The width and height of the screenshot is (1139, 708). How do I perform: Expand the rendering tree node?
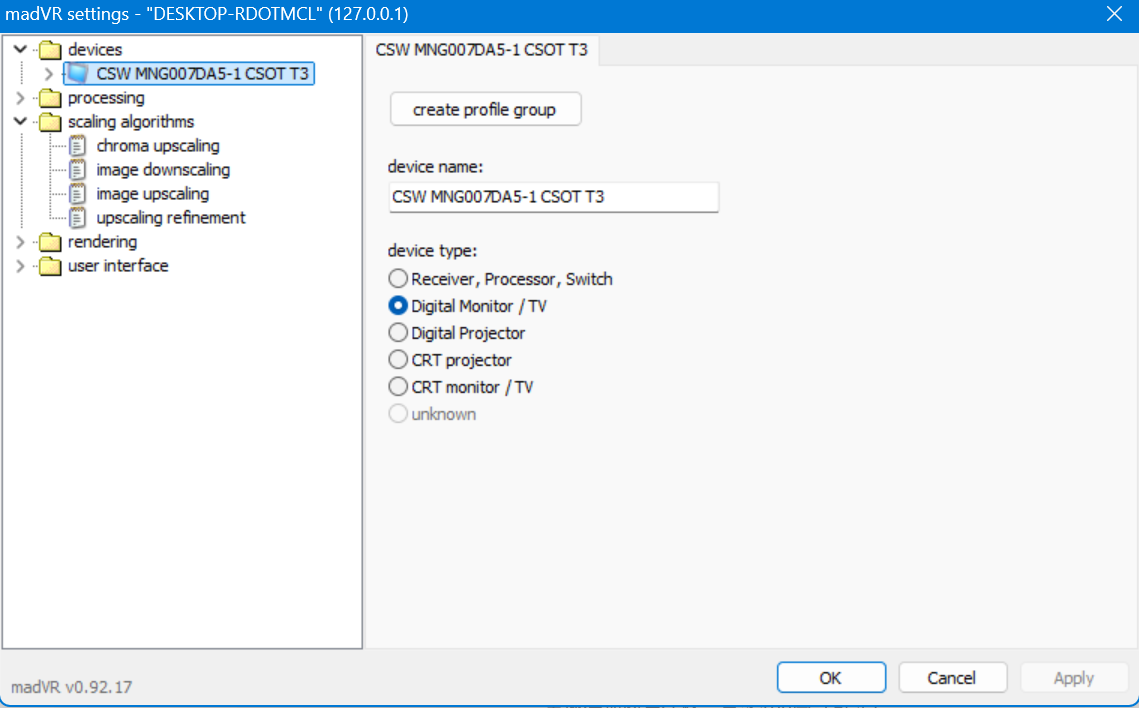point(20,242)
